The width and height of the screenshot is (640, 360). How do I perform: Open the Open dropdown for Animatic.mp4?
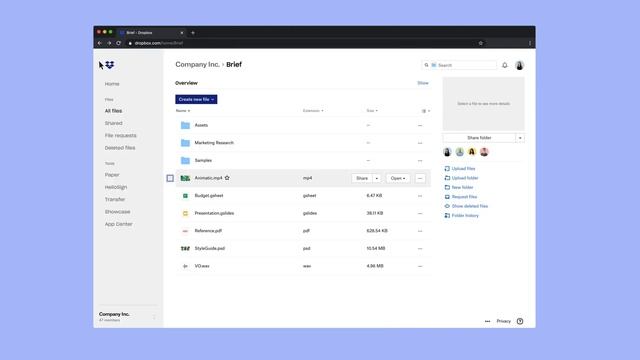pos(398,178)
